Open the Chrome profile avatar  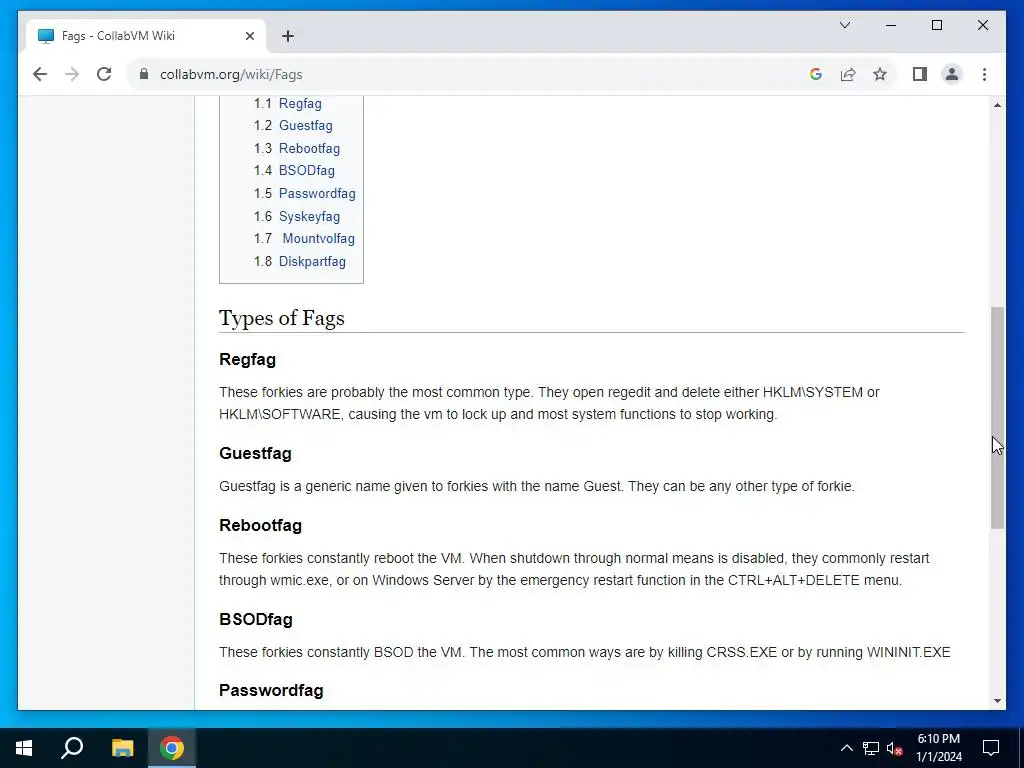952,74
